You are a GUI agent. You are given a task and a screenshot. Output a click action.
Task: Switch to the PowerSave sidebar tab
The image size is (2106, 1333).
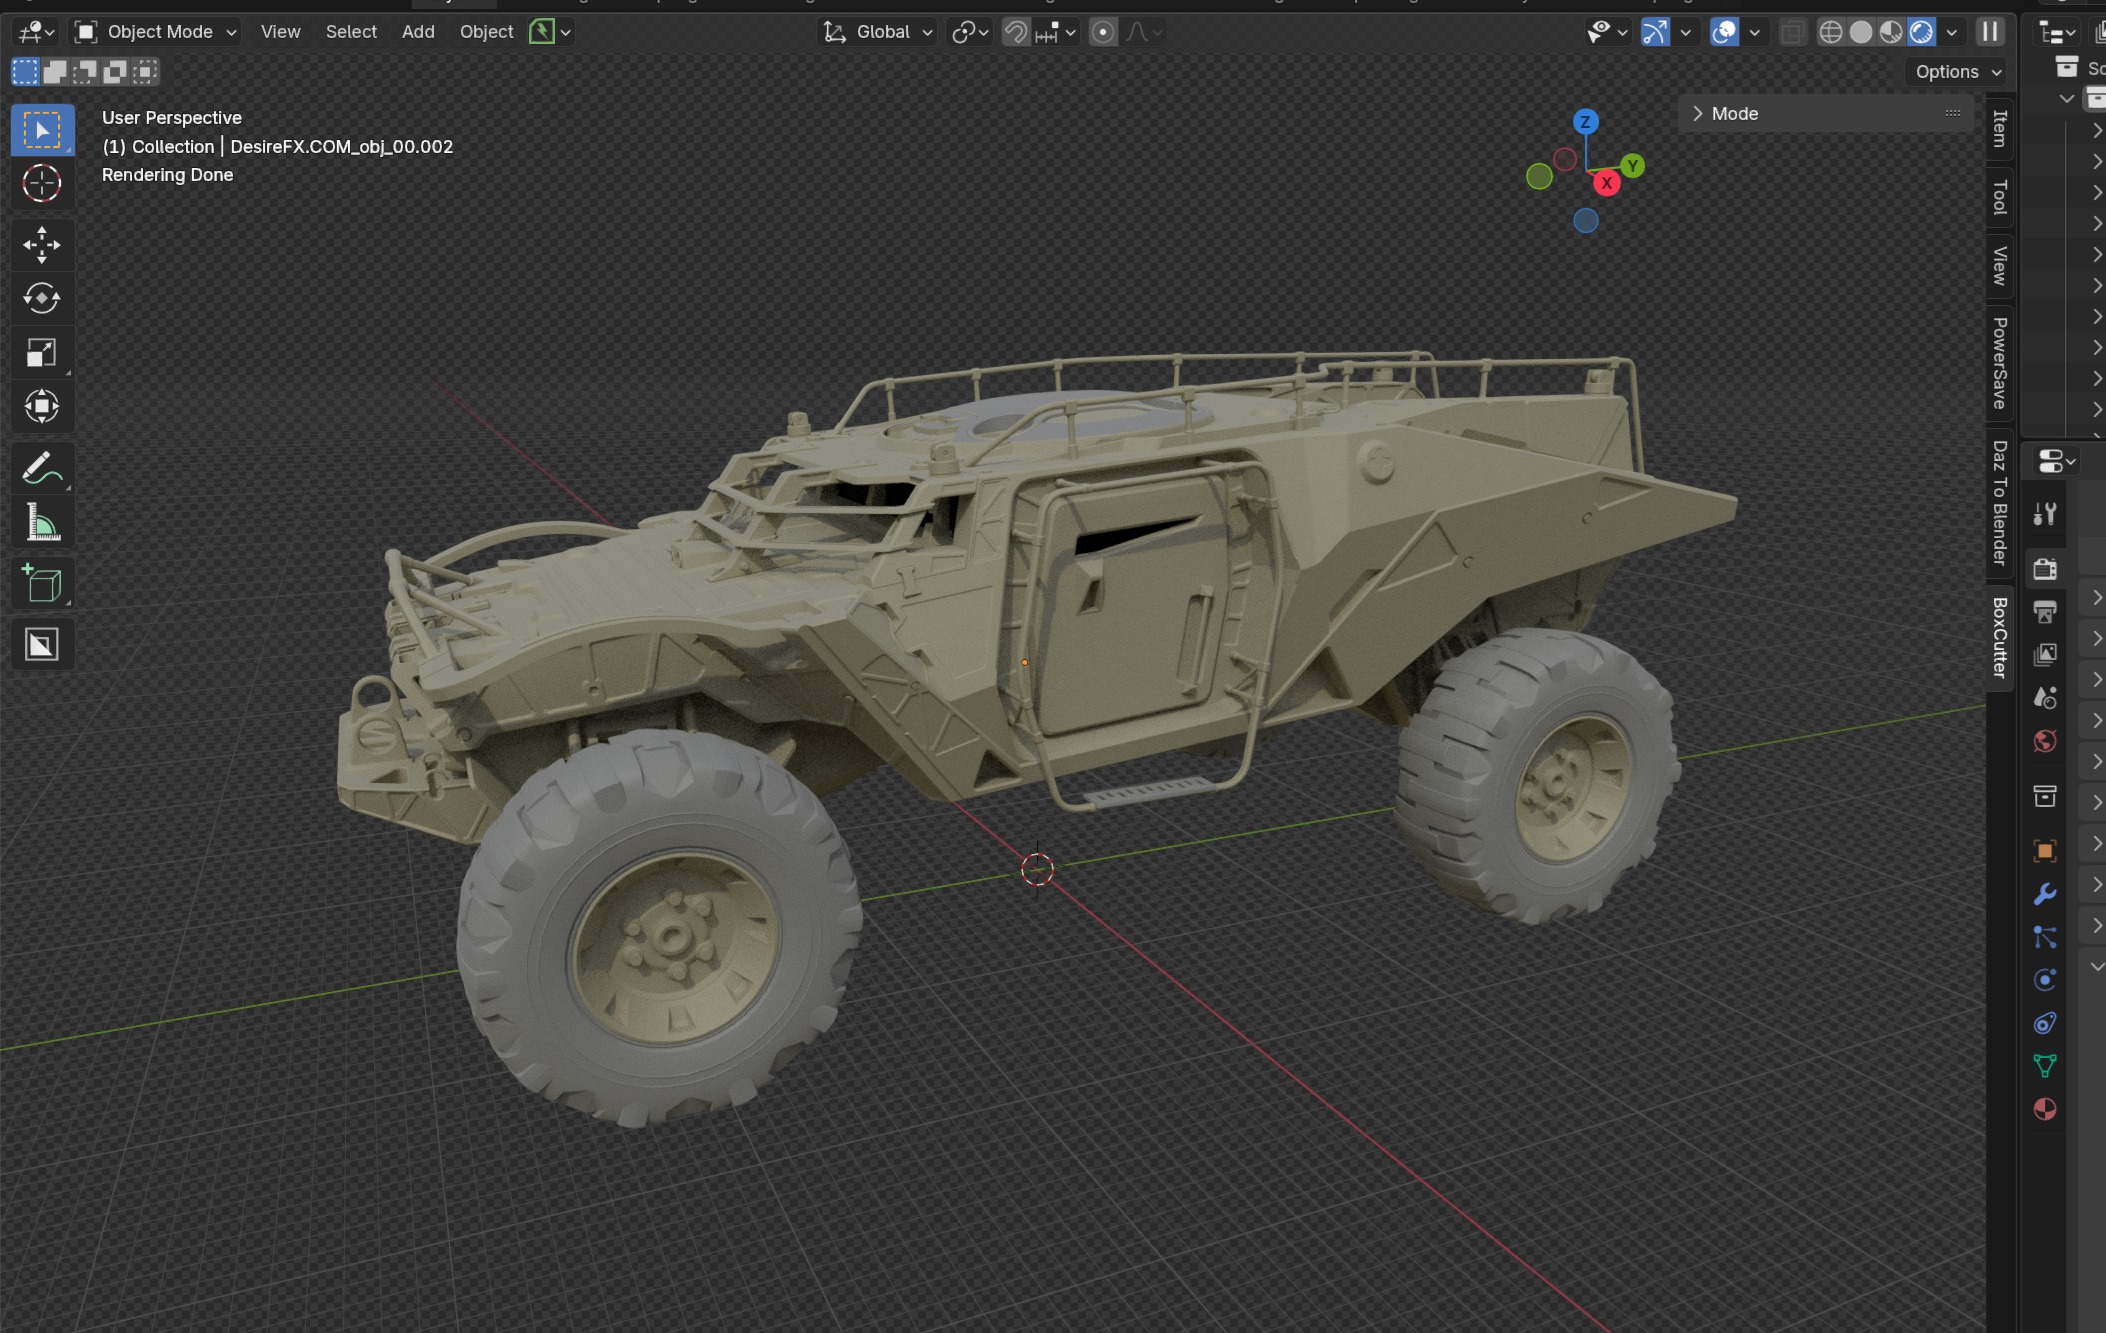pyautogui.click(x=1999, y=363)
